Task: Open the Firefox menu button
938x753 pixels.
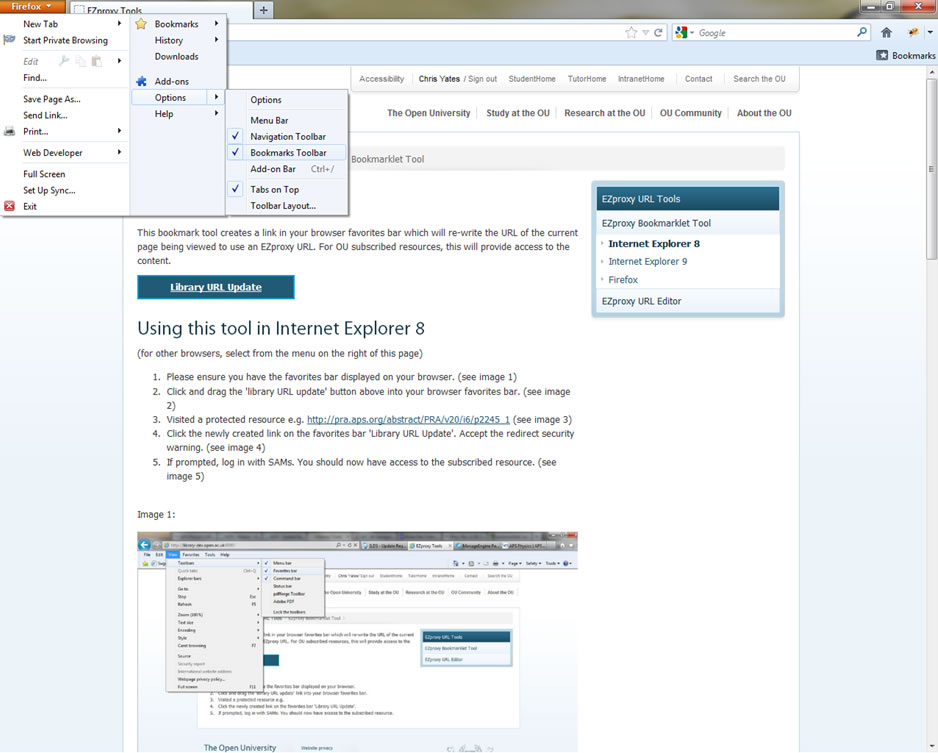Action: pyautogui.click(x=32, y=7)
